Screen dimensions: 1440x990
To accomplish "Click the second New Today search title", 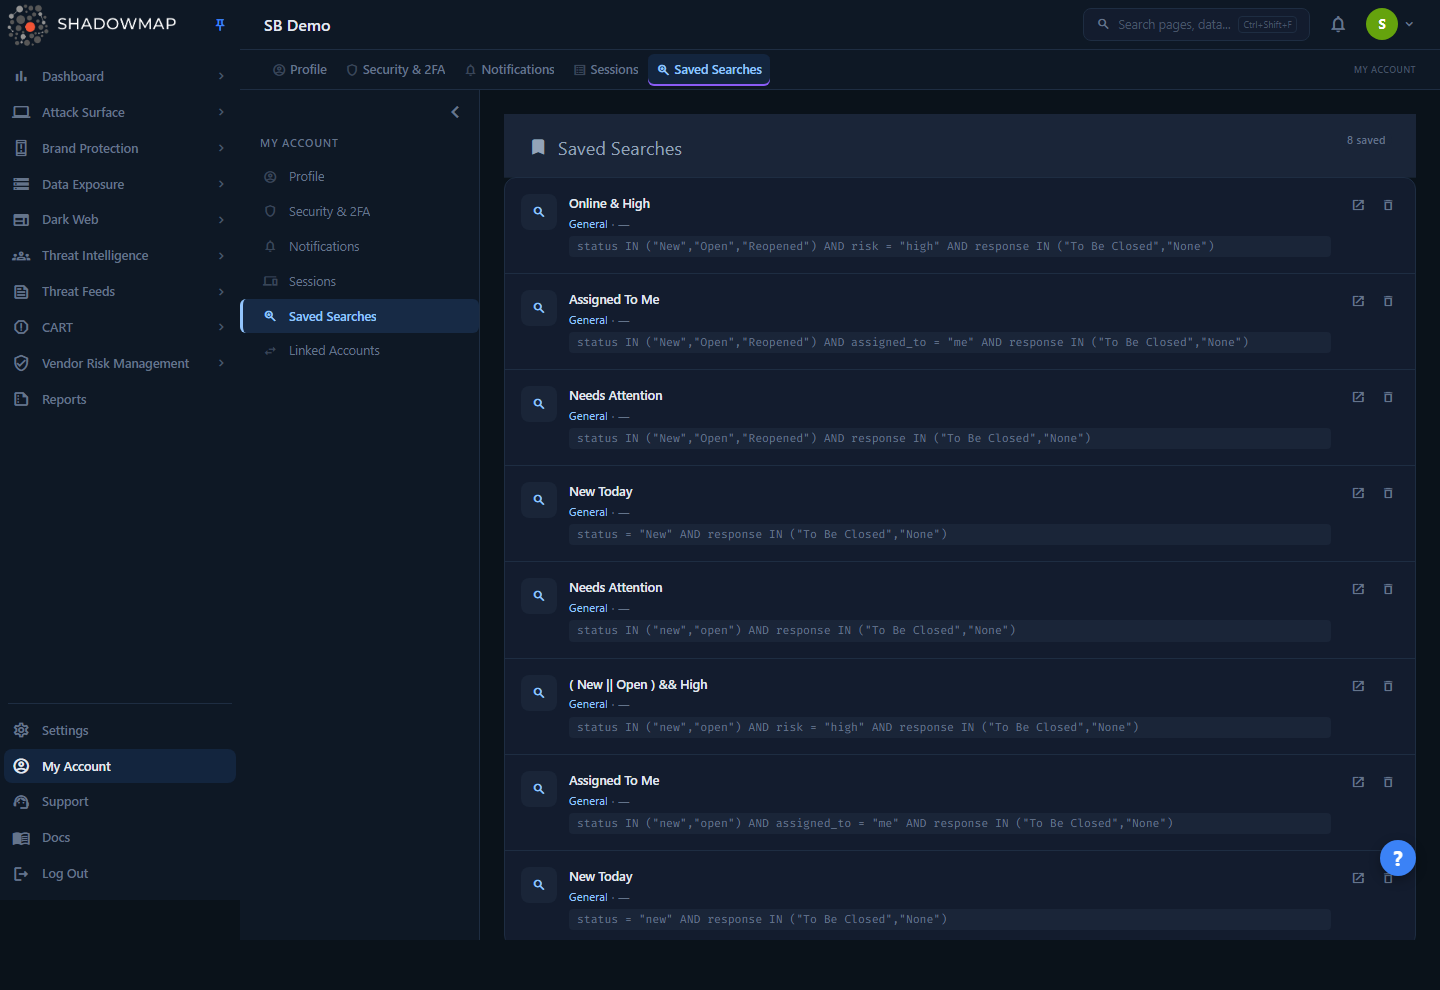I will point(601,876).
